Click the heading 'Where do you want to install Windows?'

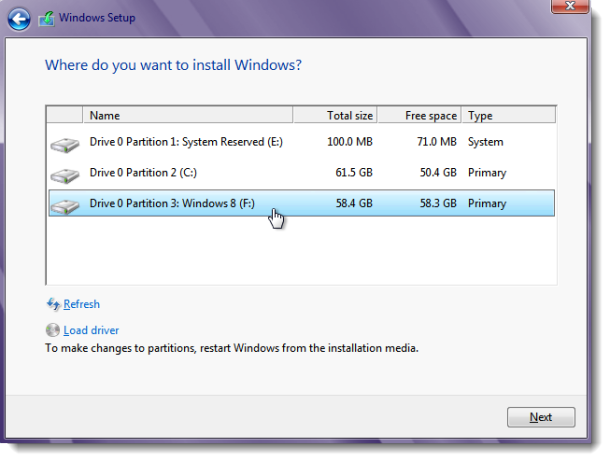point(173,65)
